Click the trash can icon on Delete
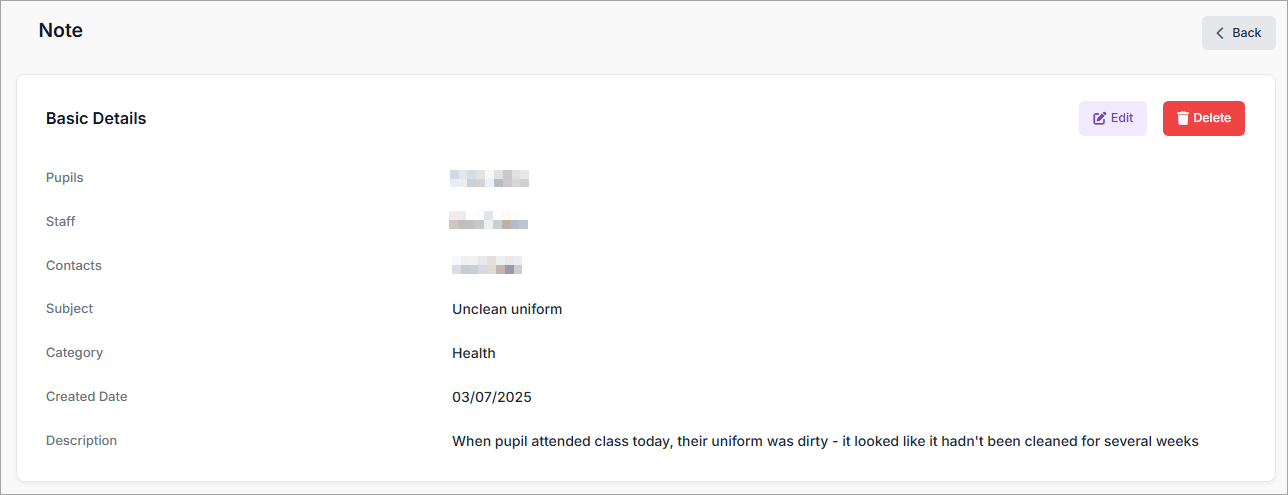 (1183, 118)
